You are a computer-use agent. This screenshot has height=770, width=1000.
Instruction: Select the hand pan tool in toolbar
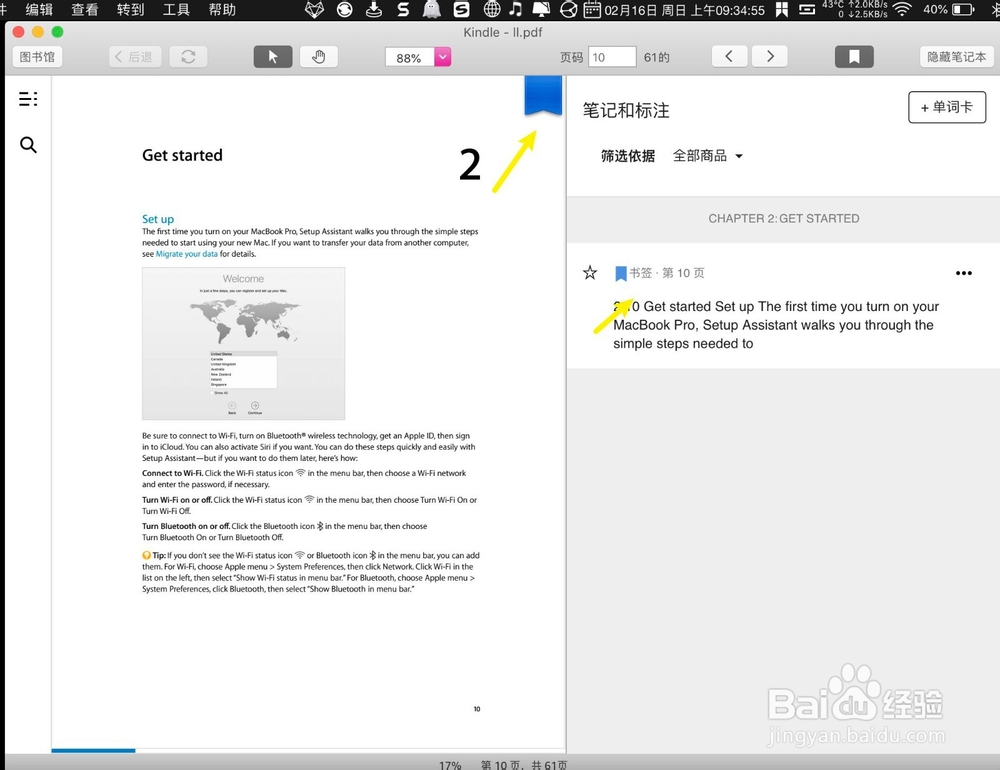coord(318,56)
